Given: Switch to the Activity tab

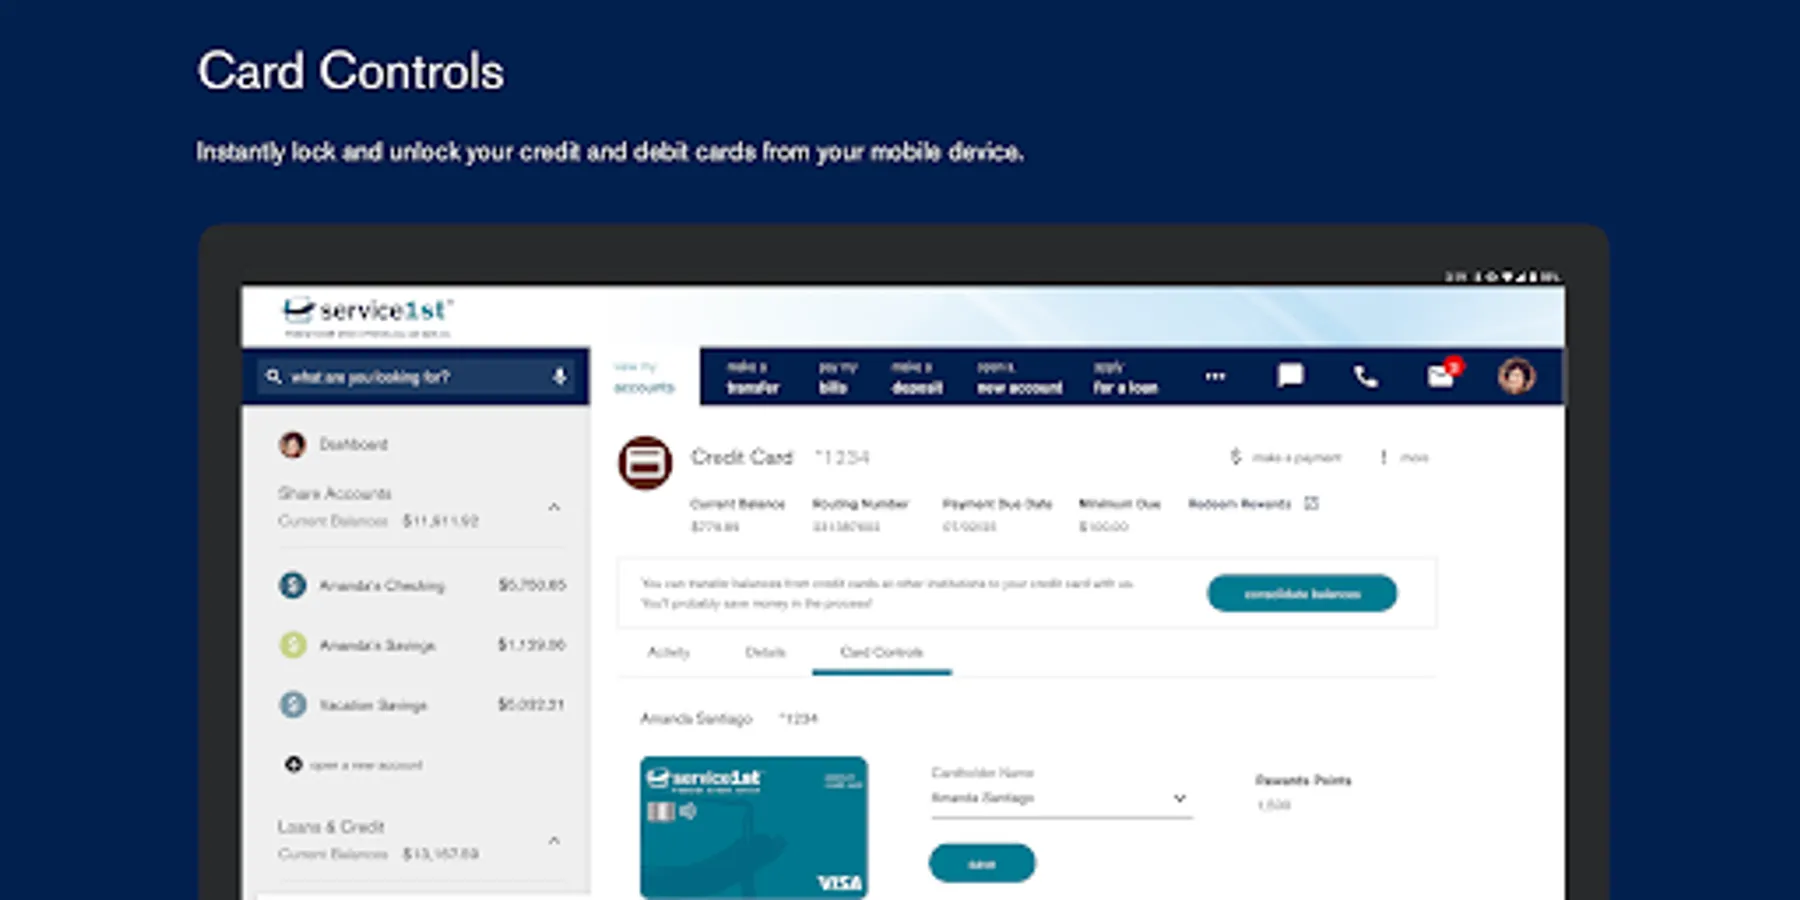Looking at the screenshot, I should click(x=668, y=652).
